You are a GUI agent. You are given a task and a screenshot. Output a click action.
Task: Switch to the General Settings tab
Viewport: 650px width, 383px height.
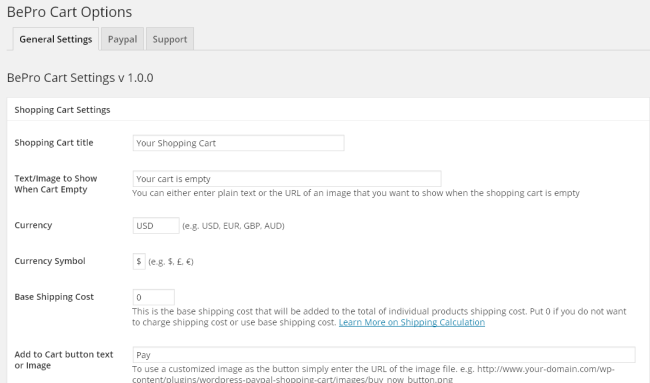point(56,39)
